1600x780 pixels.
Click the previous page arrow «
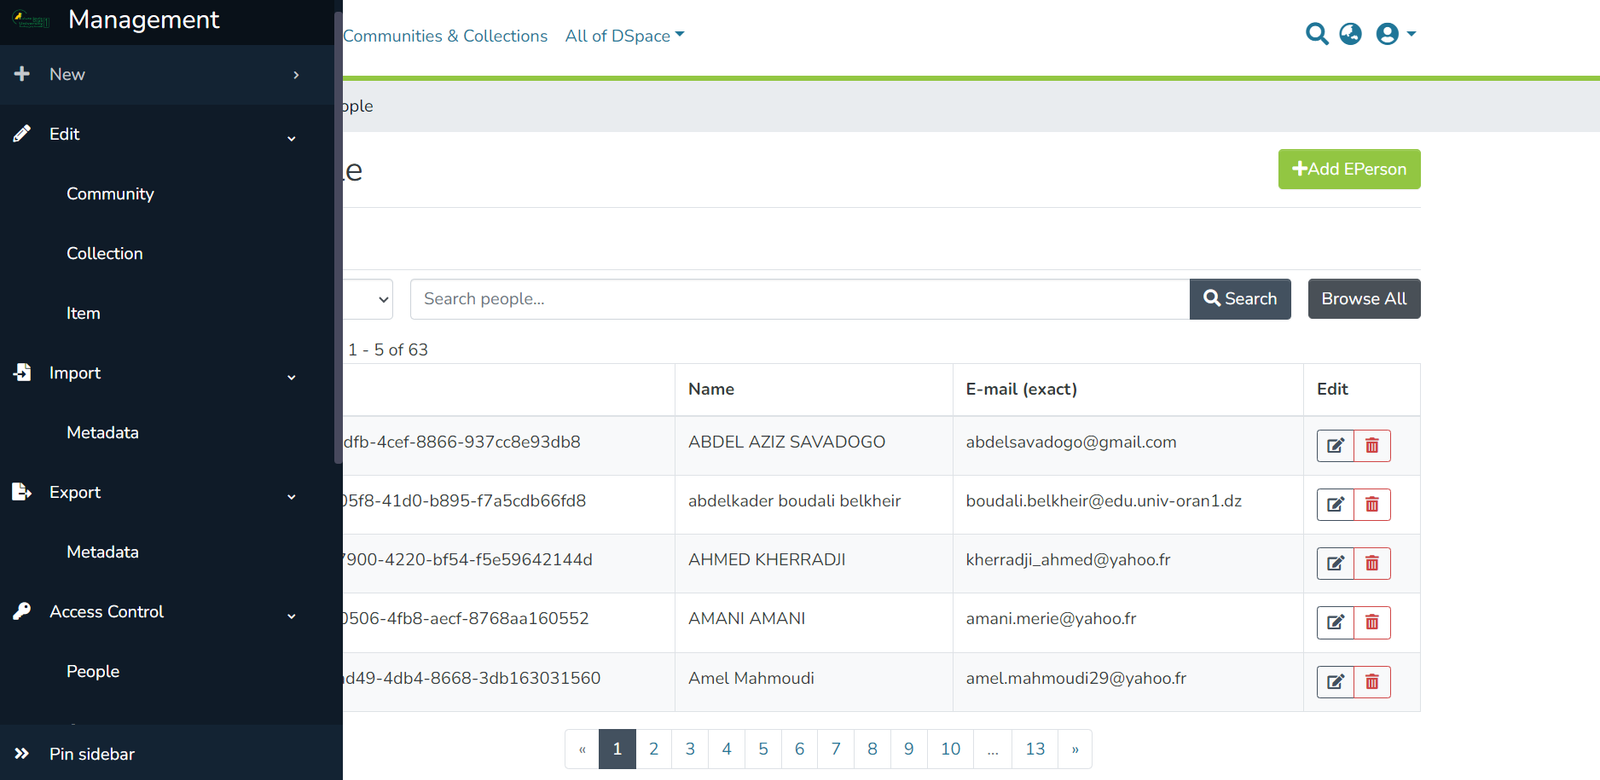tap(582, 749)
